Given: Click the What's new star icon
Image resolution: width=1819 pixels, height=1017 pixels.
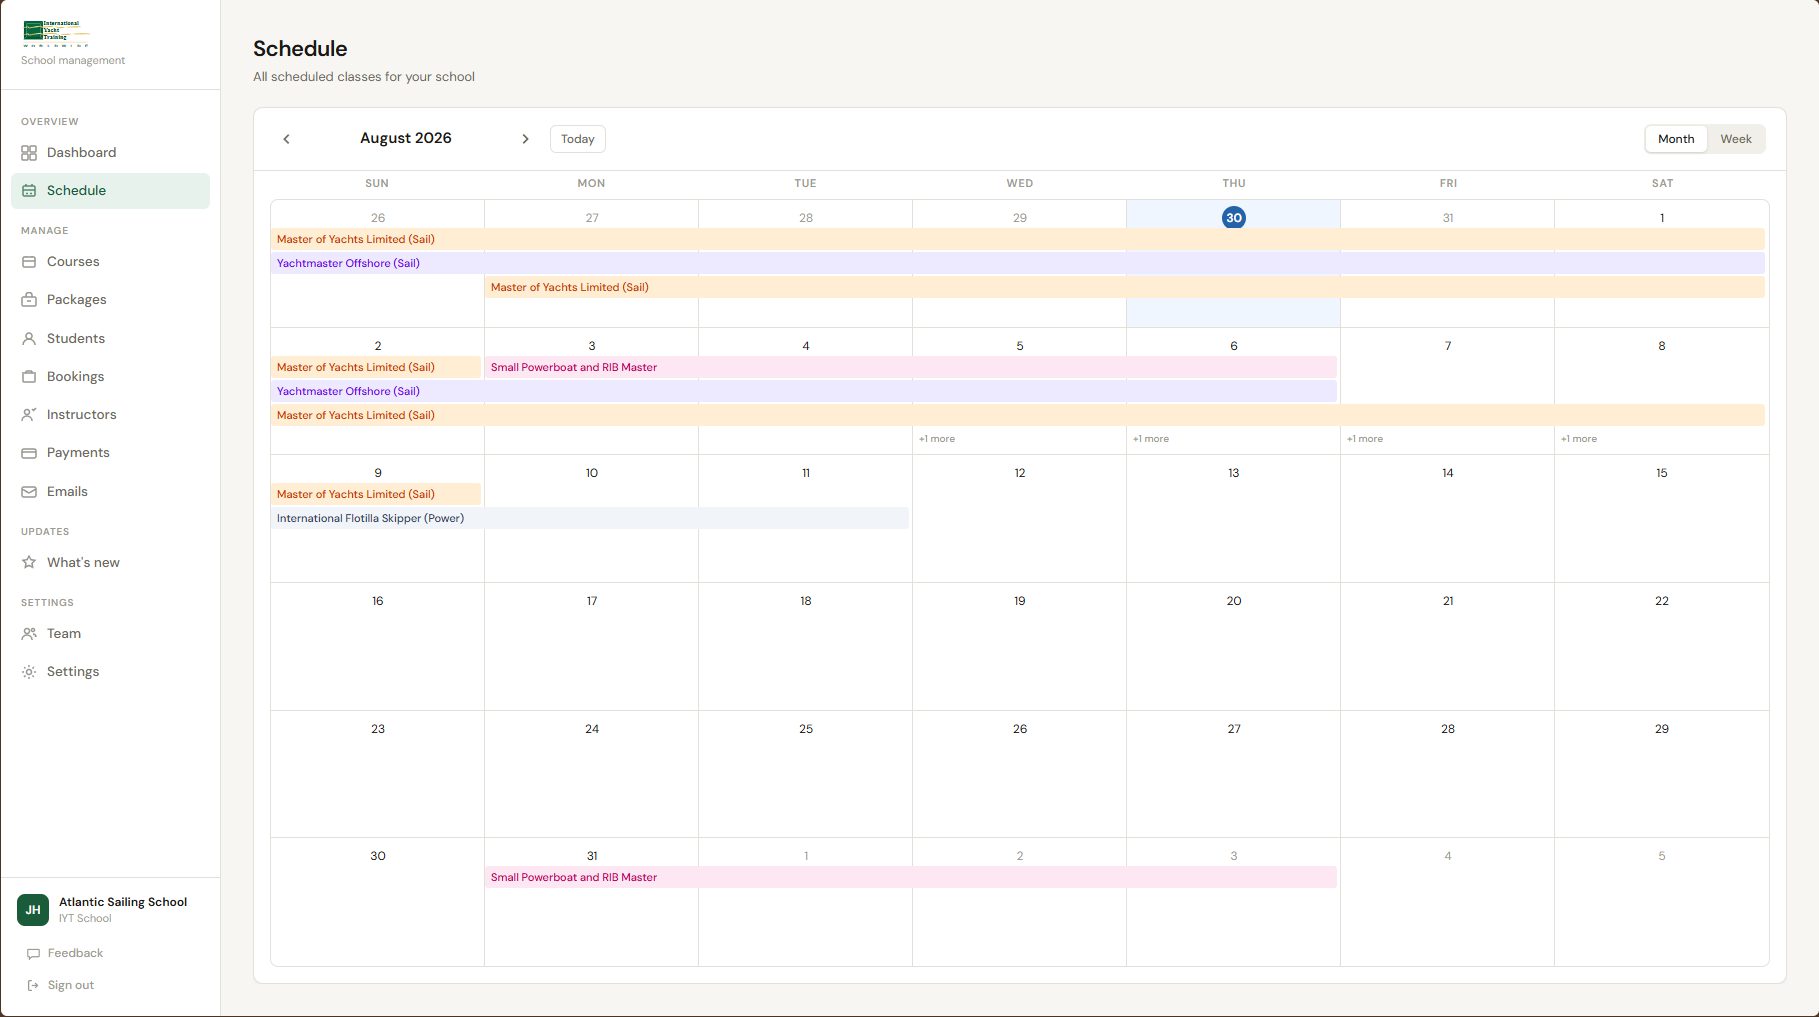Looking at the screenshot, I should click(29, 563).
